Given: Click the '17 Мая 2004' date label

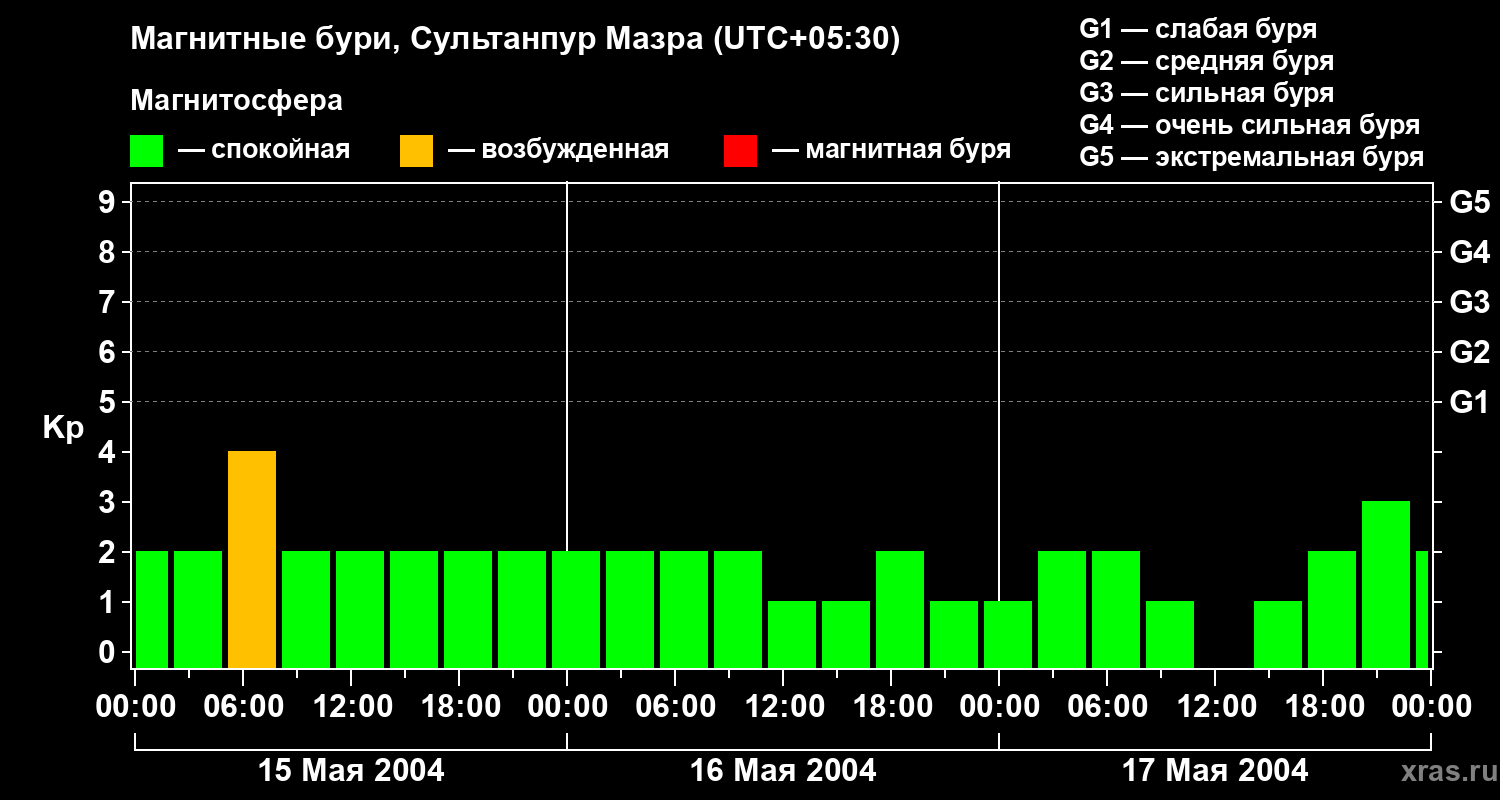Looking at the screenshot, I should [1215, 771].
